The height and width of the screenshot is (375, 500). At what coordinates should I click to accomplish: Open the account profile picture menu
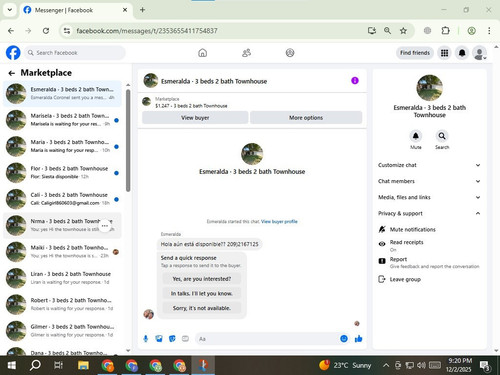[480, 53]
